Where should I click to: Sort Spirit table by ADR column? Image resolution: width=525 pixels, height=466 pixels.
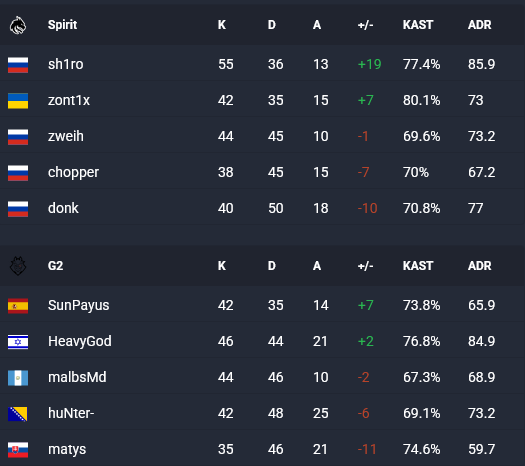479,25
